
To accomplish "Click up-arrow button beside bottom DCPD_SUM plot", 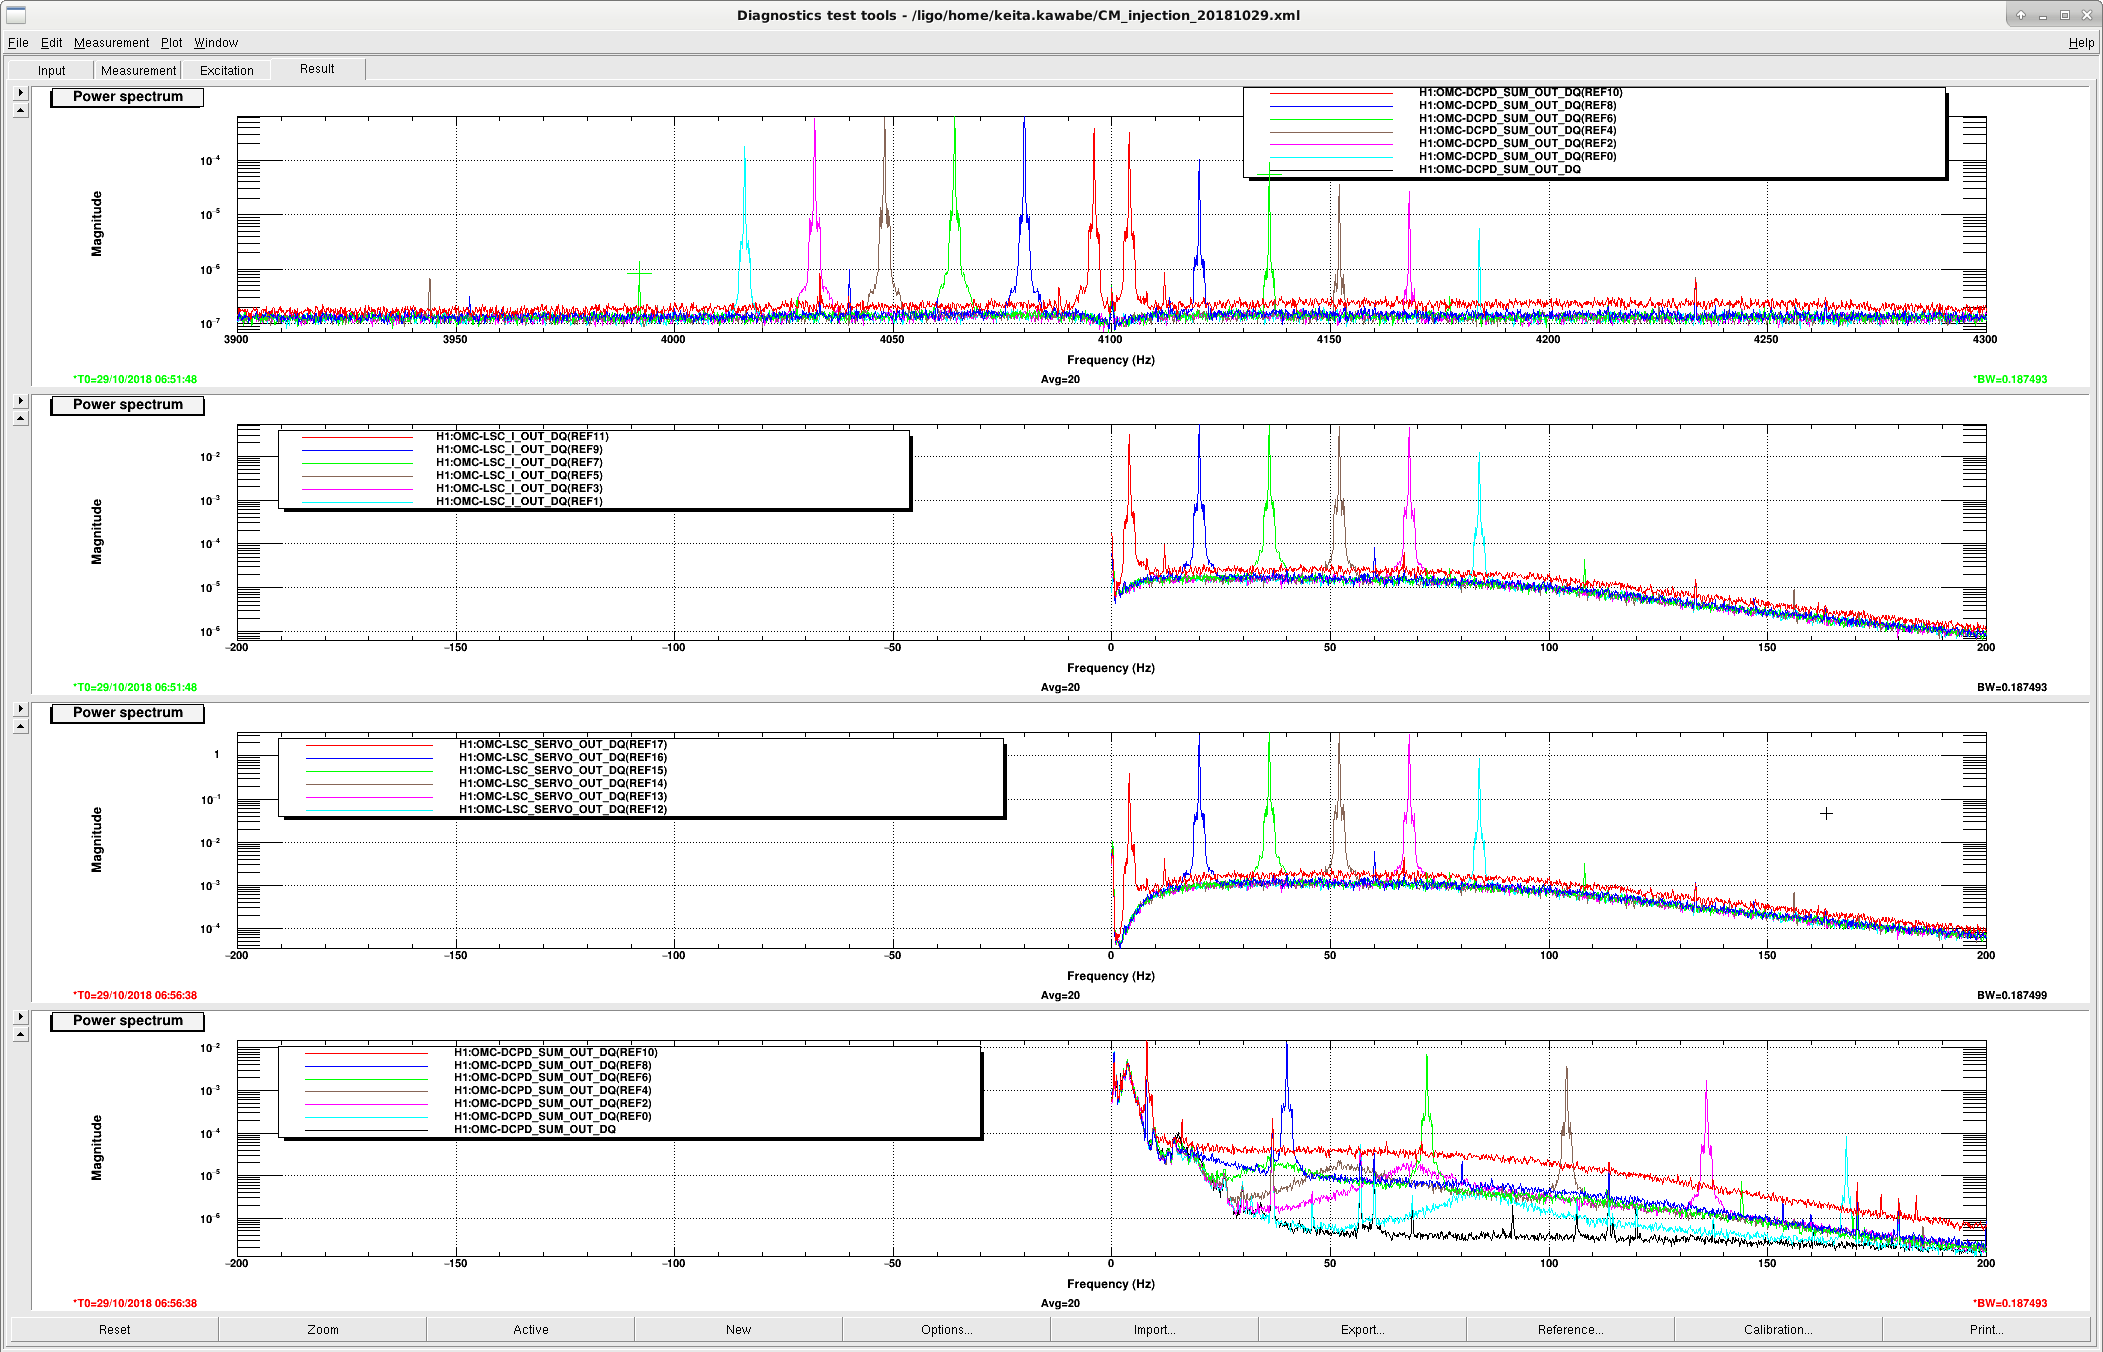I will click(x=21, y=1034).
